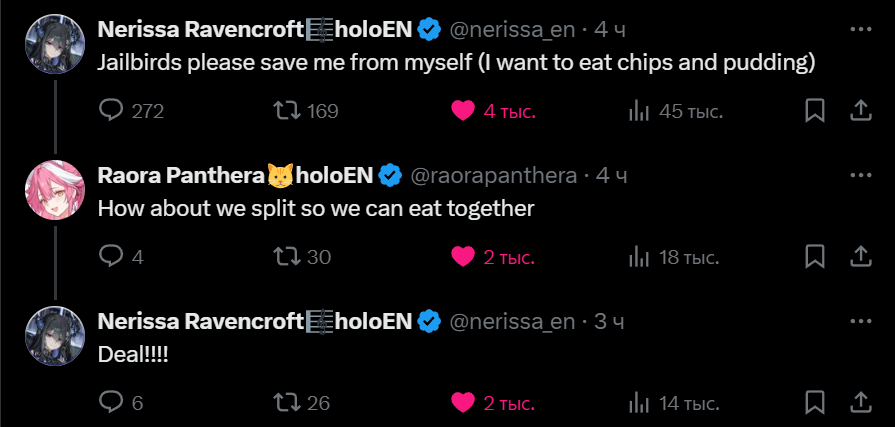Share Nerissa's chips and pudding tweet
The width and height of the screenshot is (895, 427).
coord(860,110)
